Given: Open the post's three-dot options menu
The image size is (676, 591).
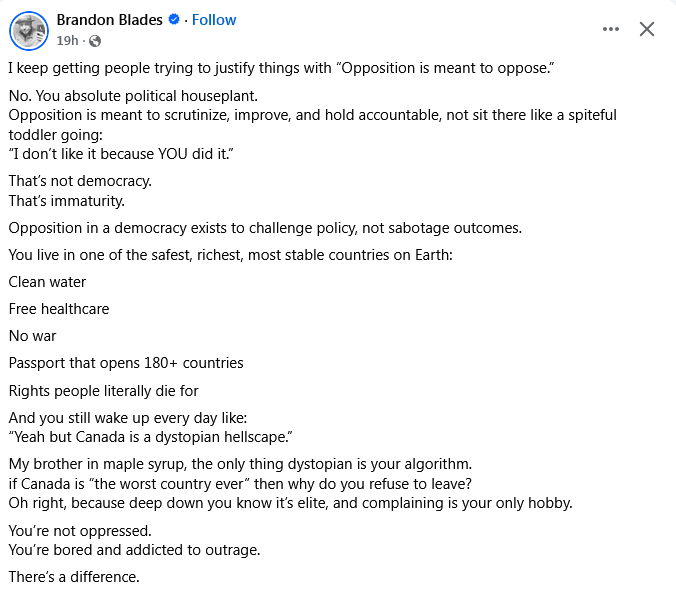Looking at the screenshot, I should pyautogui.click(x=611, y=29).
